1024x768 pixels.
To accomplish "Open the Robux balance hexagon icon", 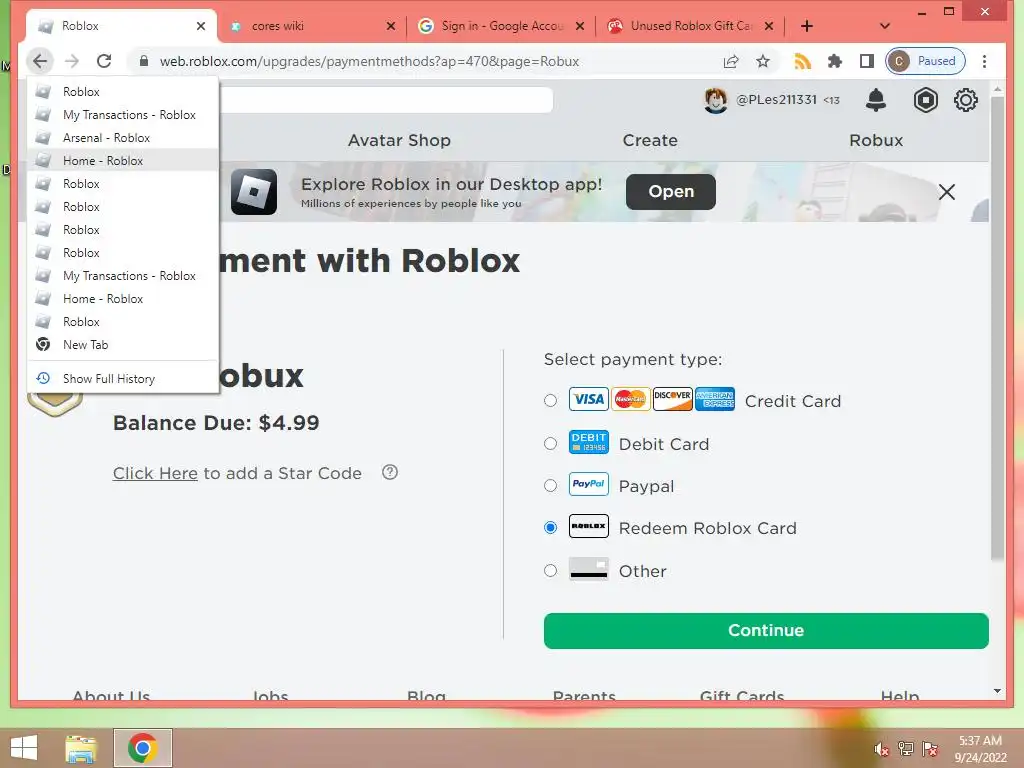I will (925, 100).
